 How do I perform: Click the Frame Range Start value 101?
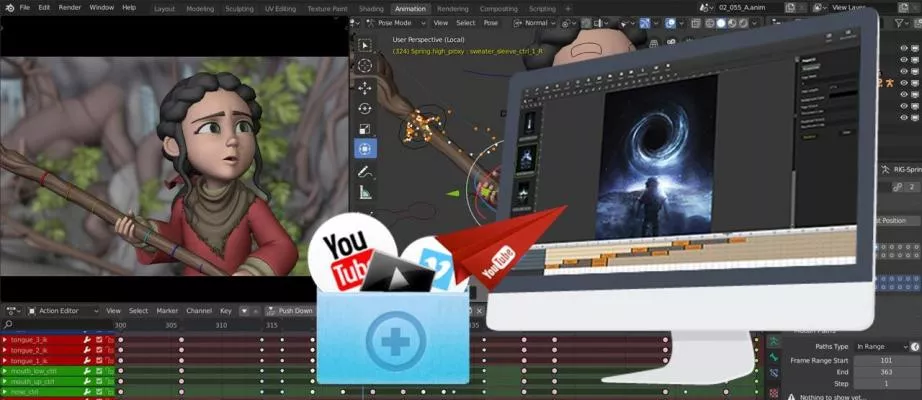tap(886, 361)
